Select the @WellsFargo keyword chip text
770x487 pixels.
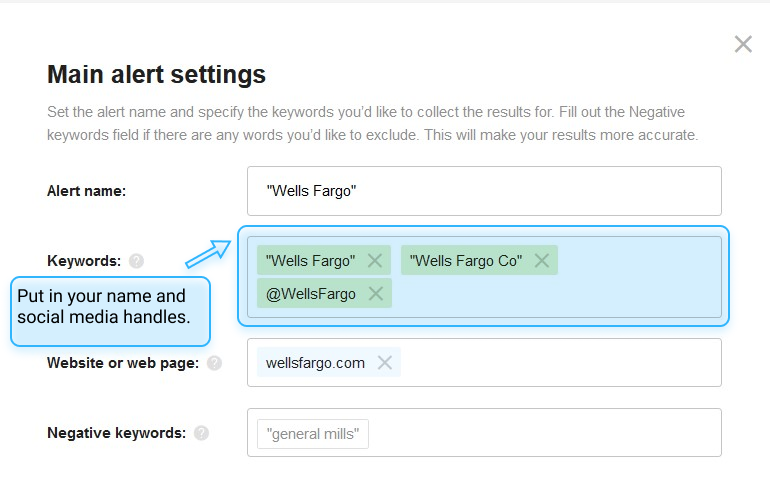[310, 294]
